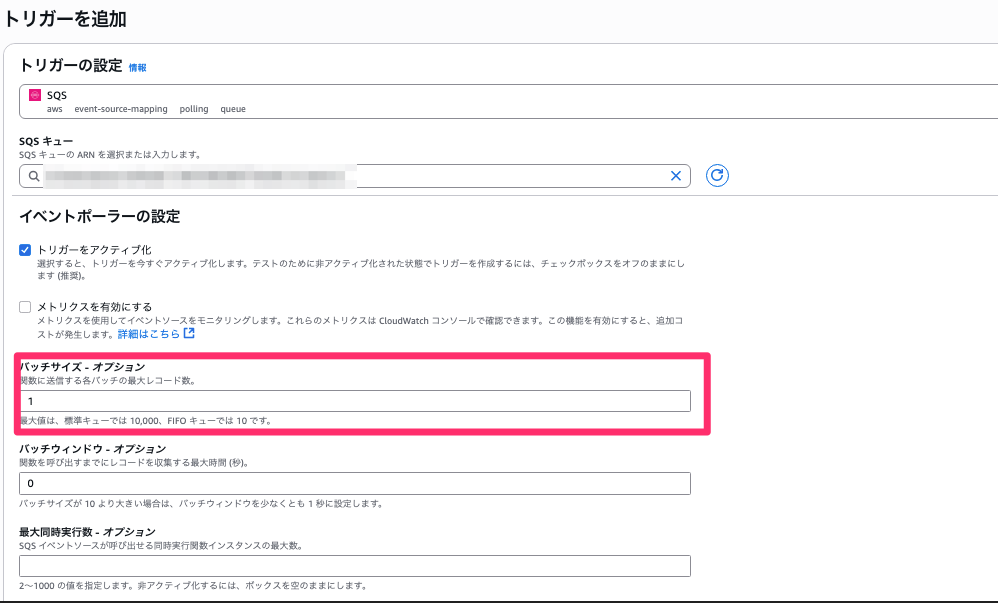The height and width of the screenshot is (603, 998).
Task: Click the search magnifier in SQS queue field
Action: (x=34, y=175)
